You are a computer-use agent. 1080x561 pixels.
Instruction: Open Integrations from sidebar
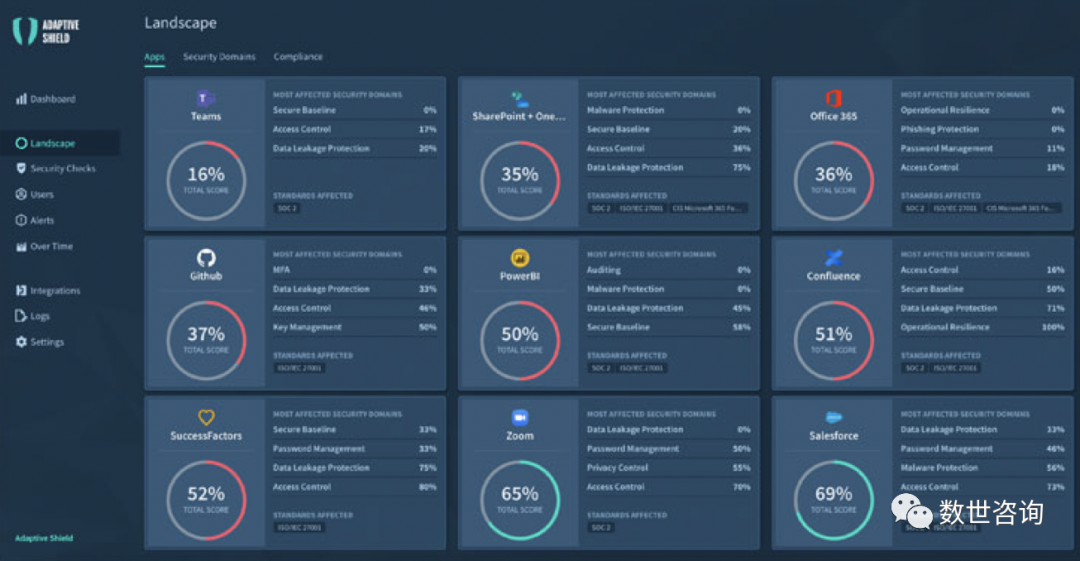pos(48,290)
